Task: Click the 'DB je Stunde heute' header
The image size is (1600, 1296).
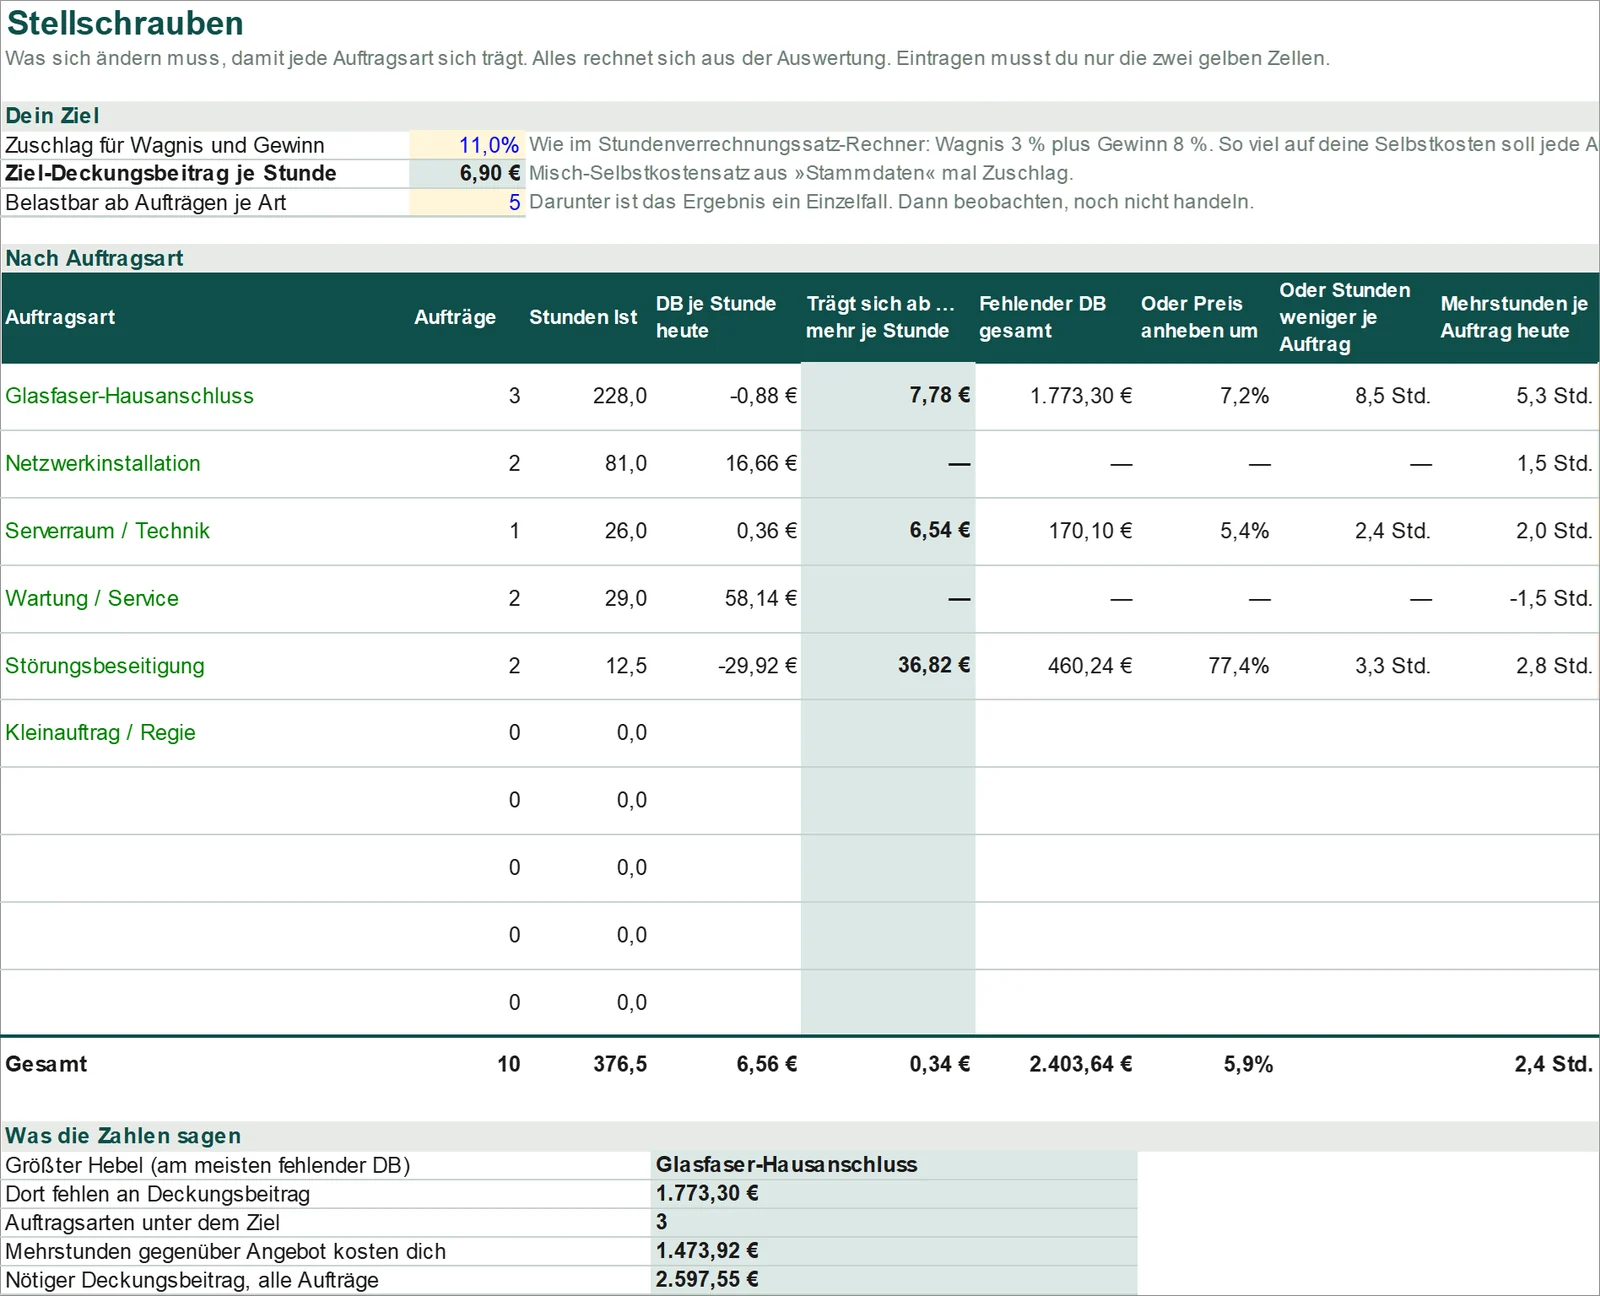Action: tap(716, 317)
